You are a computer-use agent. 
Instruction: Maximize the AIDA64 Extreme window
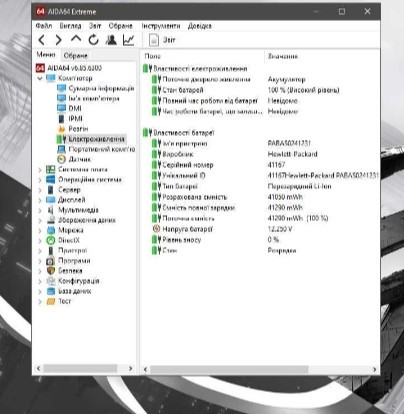click(x=342, y=11)
